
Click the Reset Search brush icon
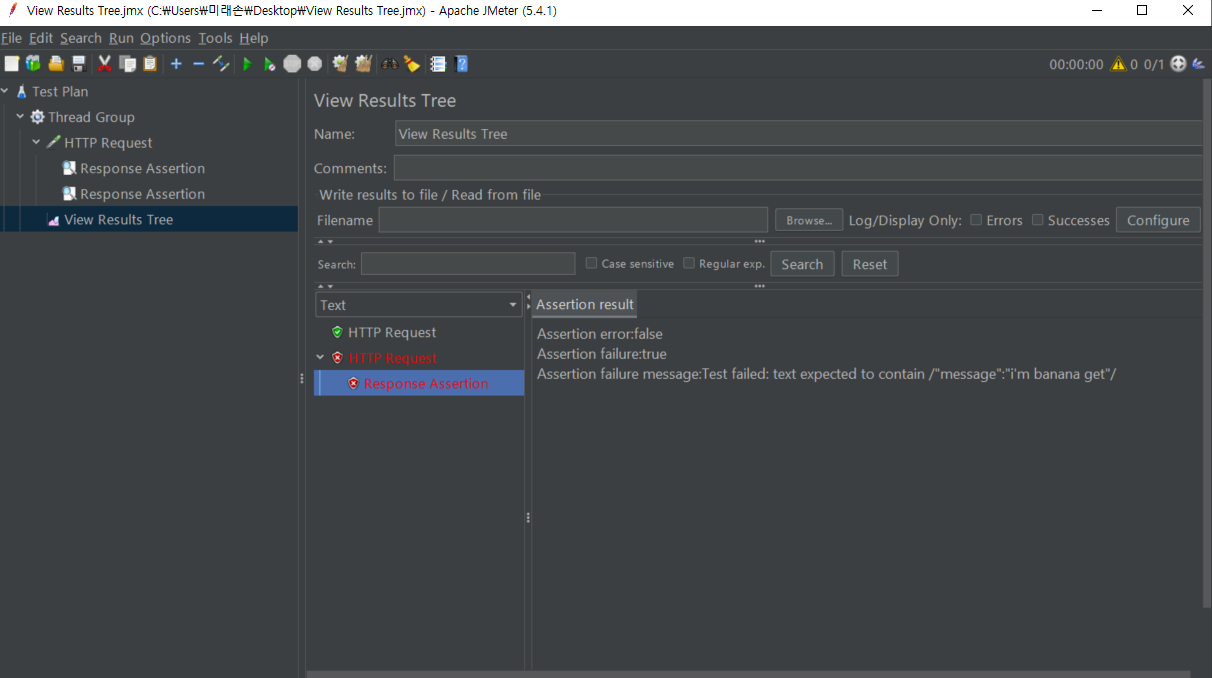coord(412,64)
